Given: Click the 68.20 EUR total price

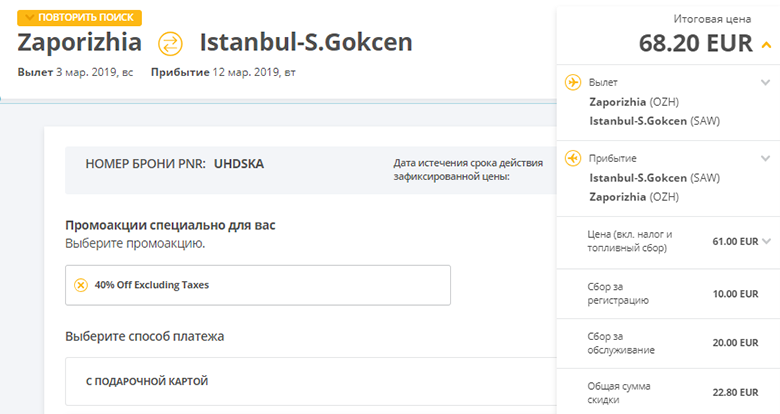Looking at the screenshot, I should (x=698, y=44).
